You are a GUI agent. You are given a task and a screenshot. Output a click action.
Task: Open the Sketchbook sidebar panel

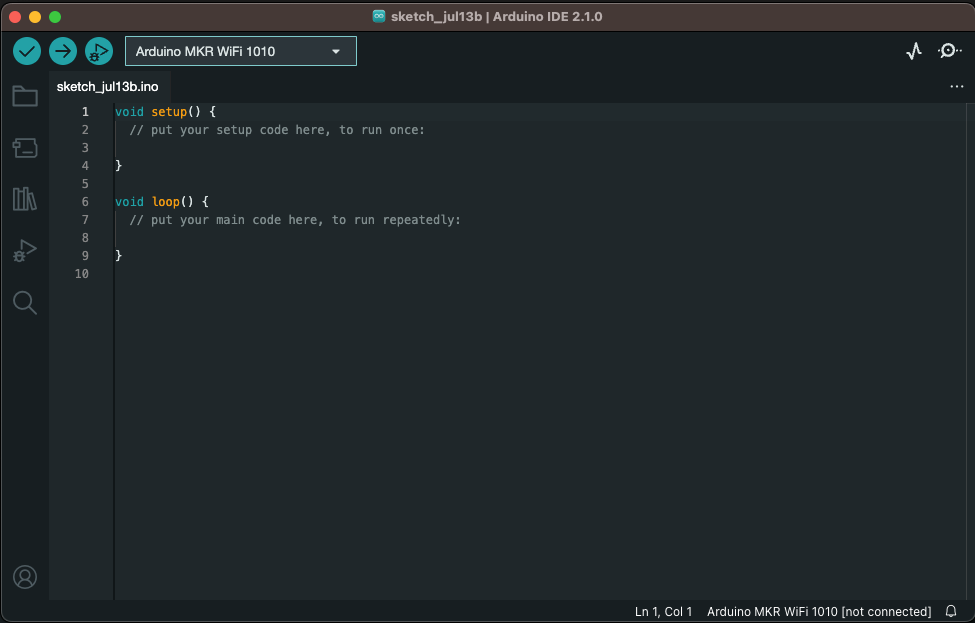click(24, 95)
